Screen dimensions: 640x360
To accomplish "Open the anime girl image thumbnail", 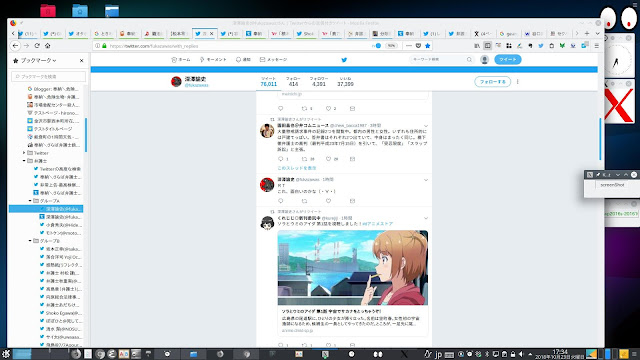I will tap(353, 268).
